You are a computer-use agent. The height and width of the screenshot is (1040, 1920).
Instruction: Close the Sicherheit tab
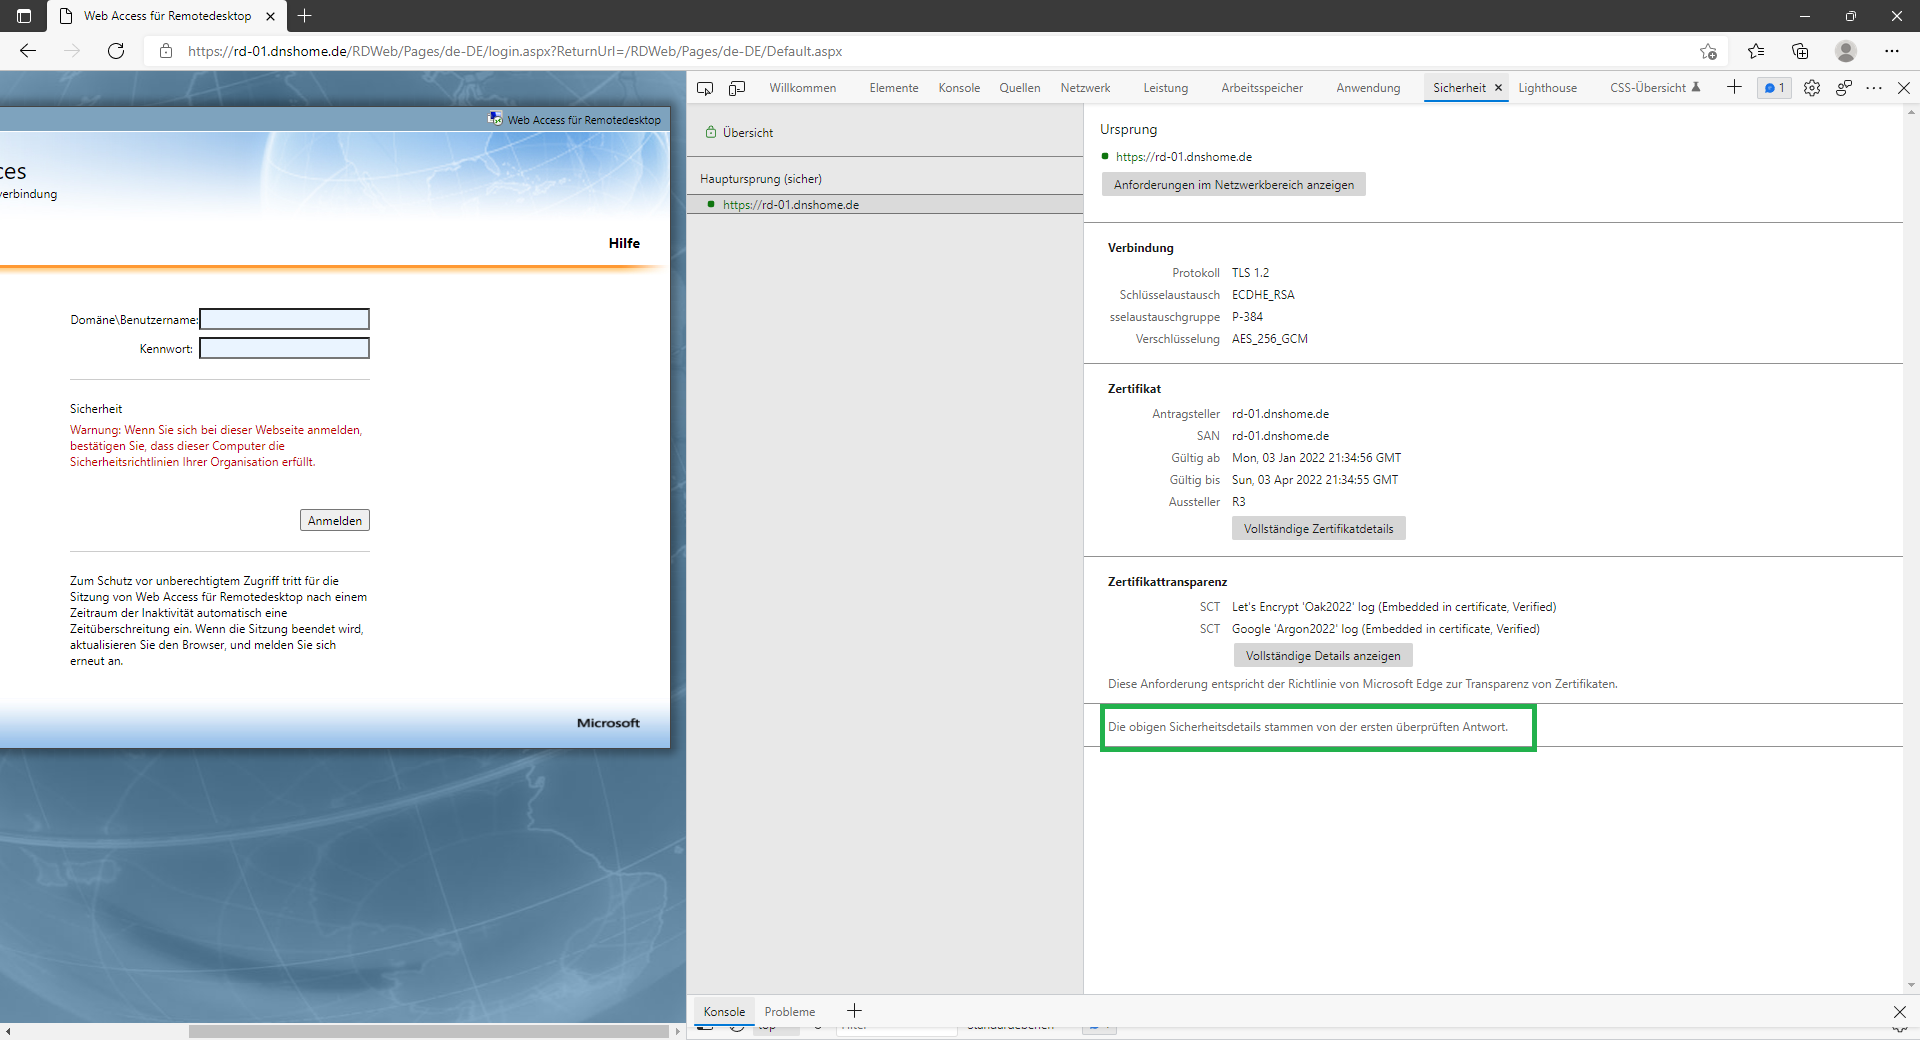pos(1498,88)
